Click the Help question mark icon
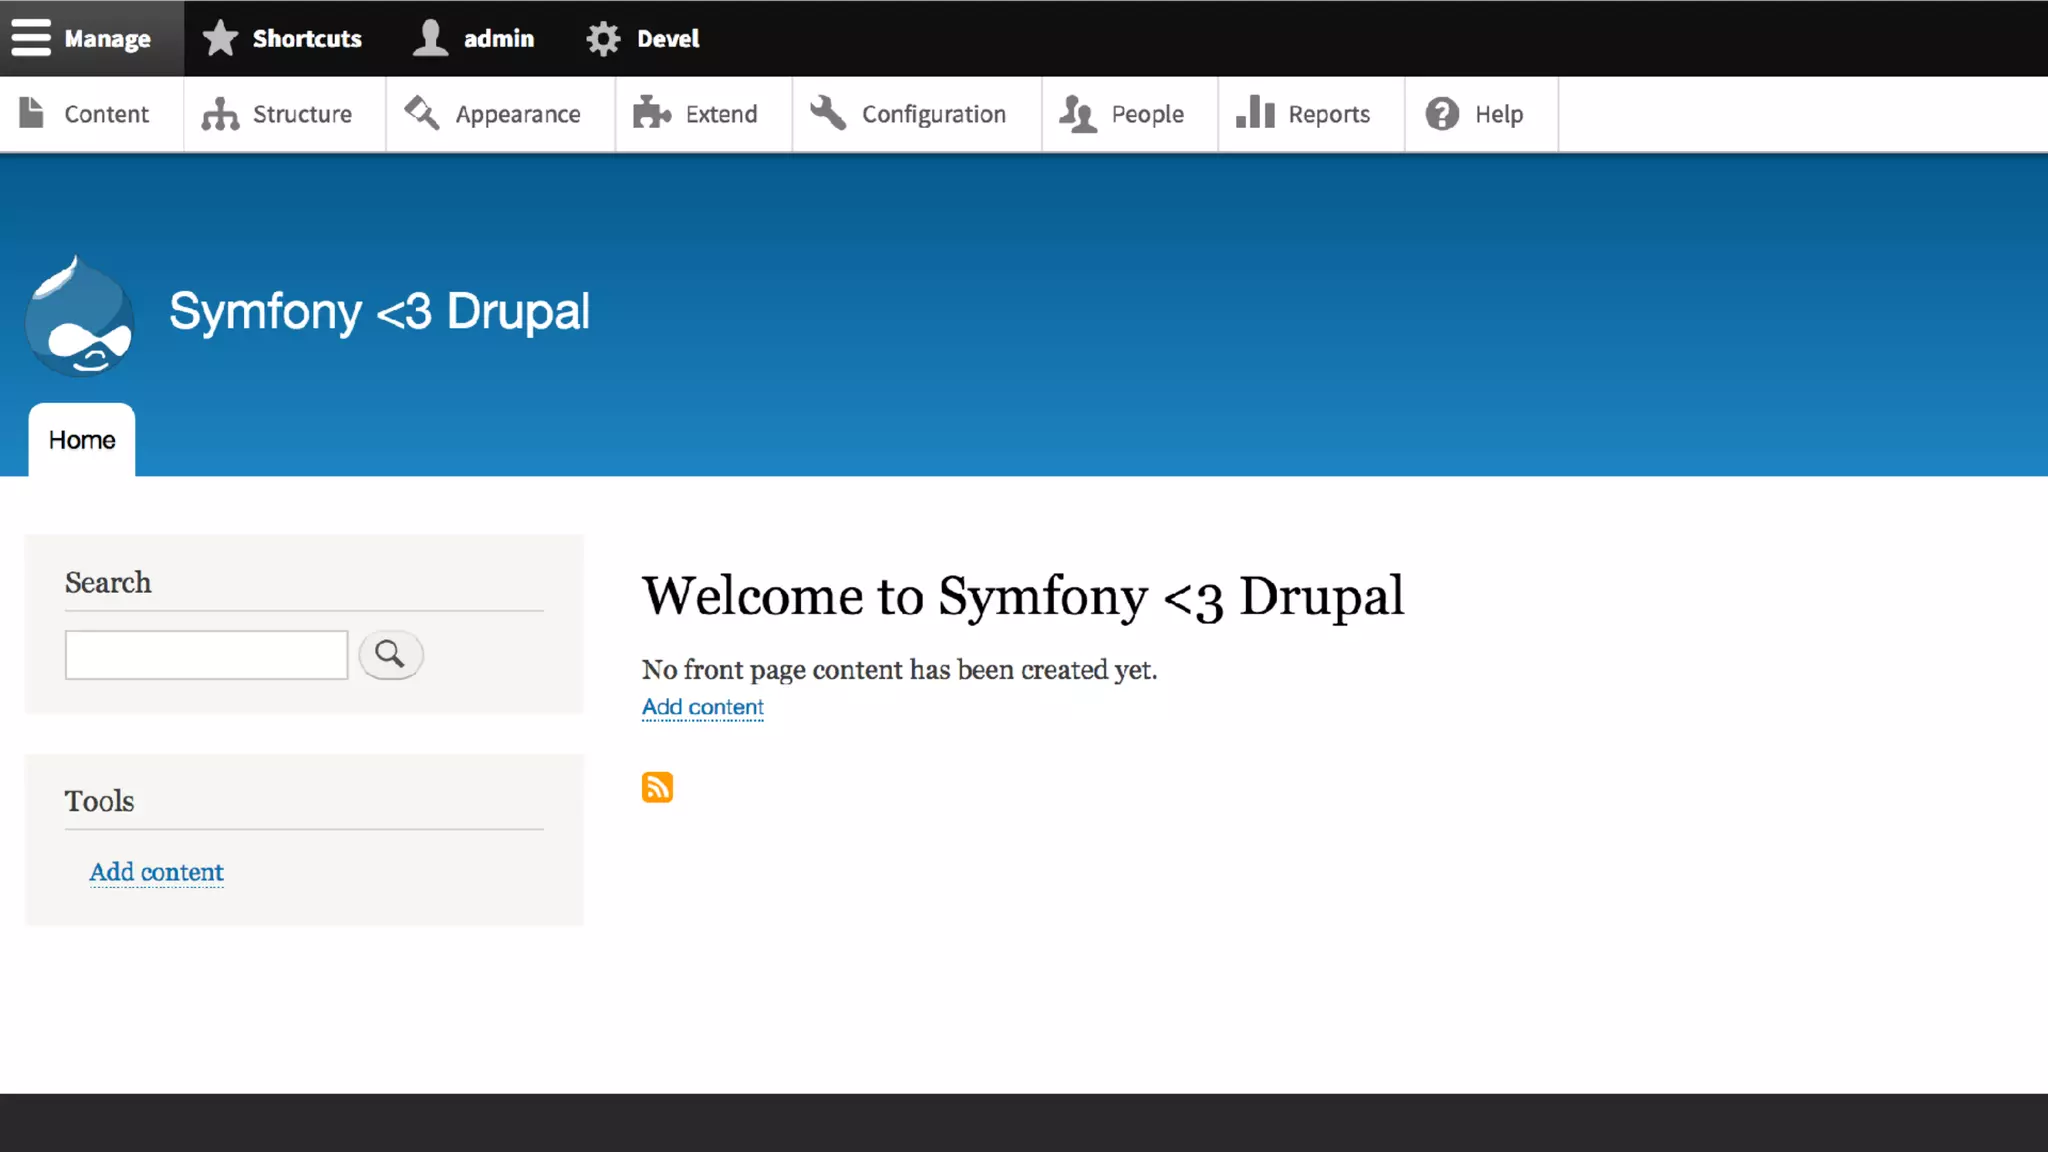 pyautogui.click(x=1442, y=114)
